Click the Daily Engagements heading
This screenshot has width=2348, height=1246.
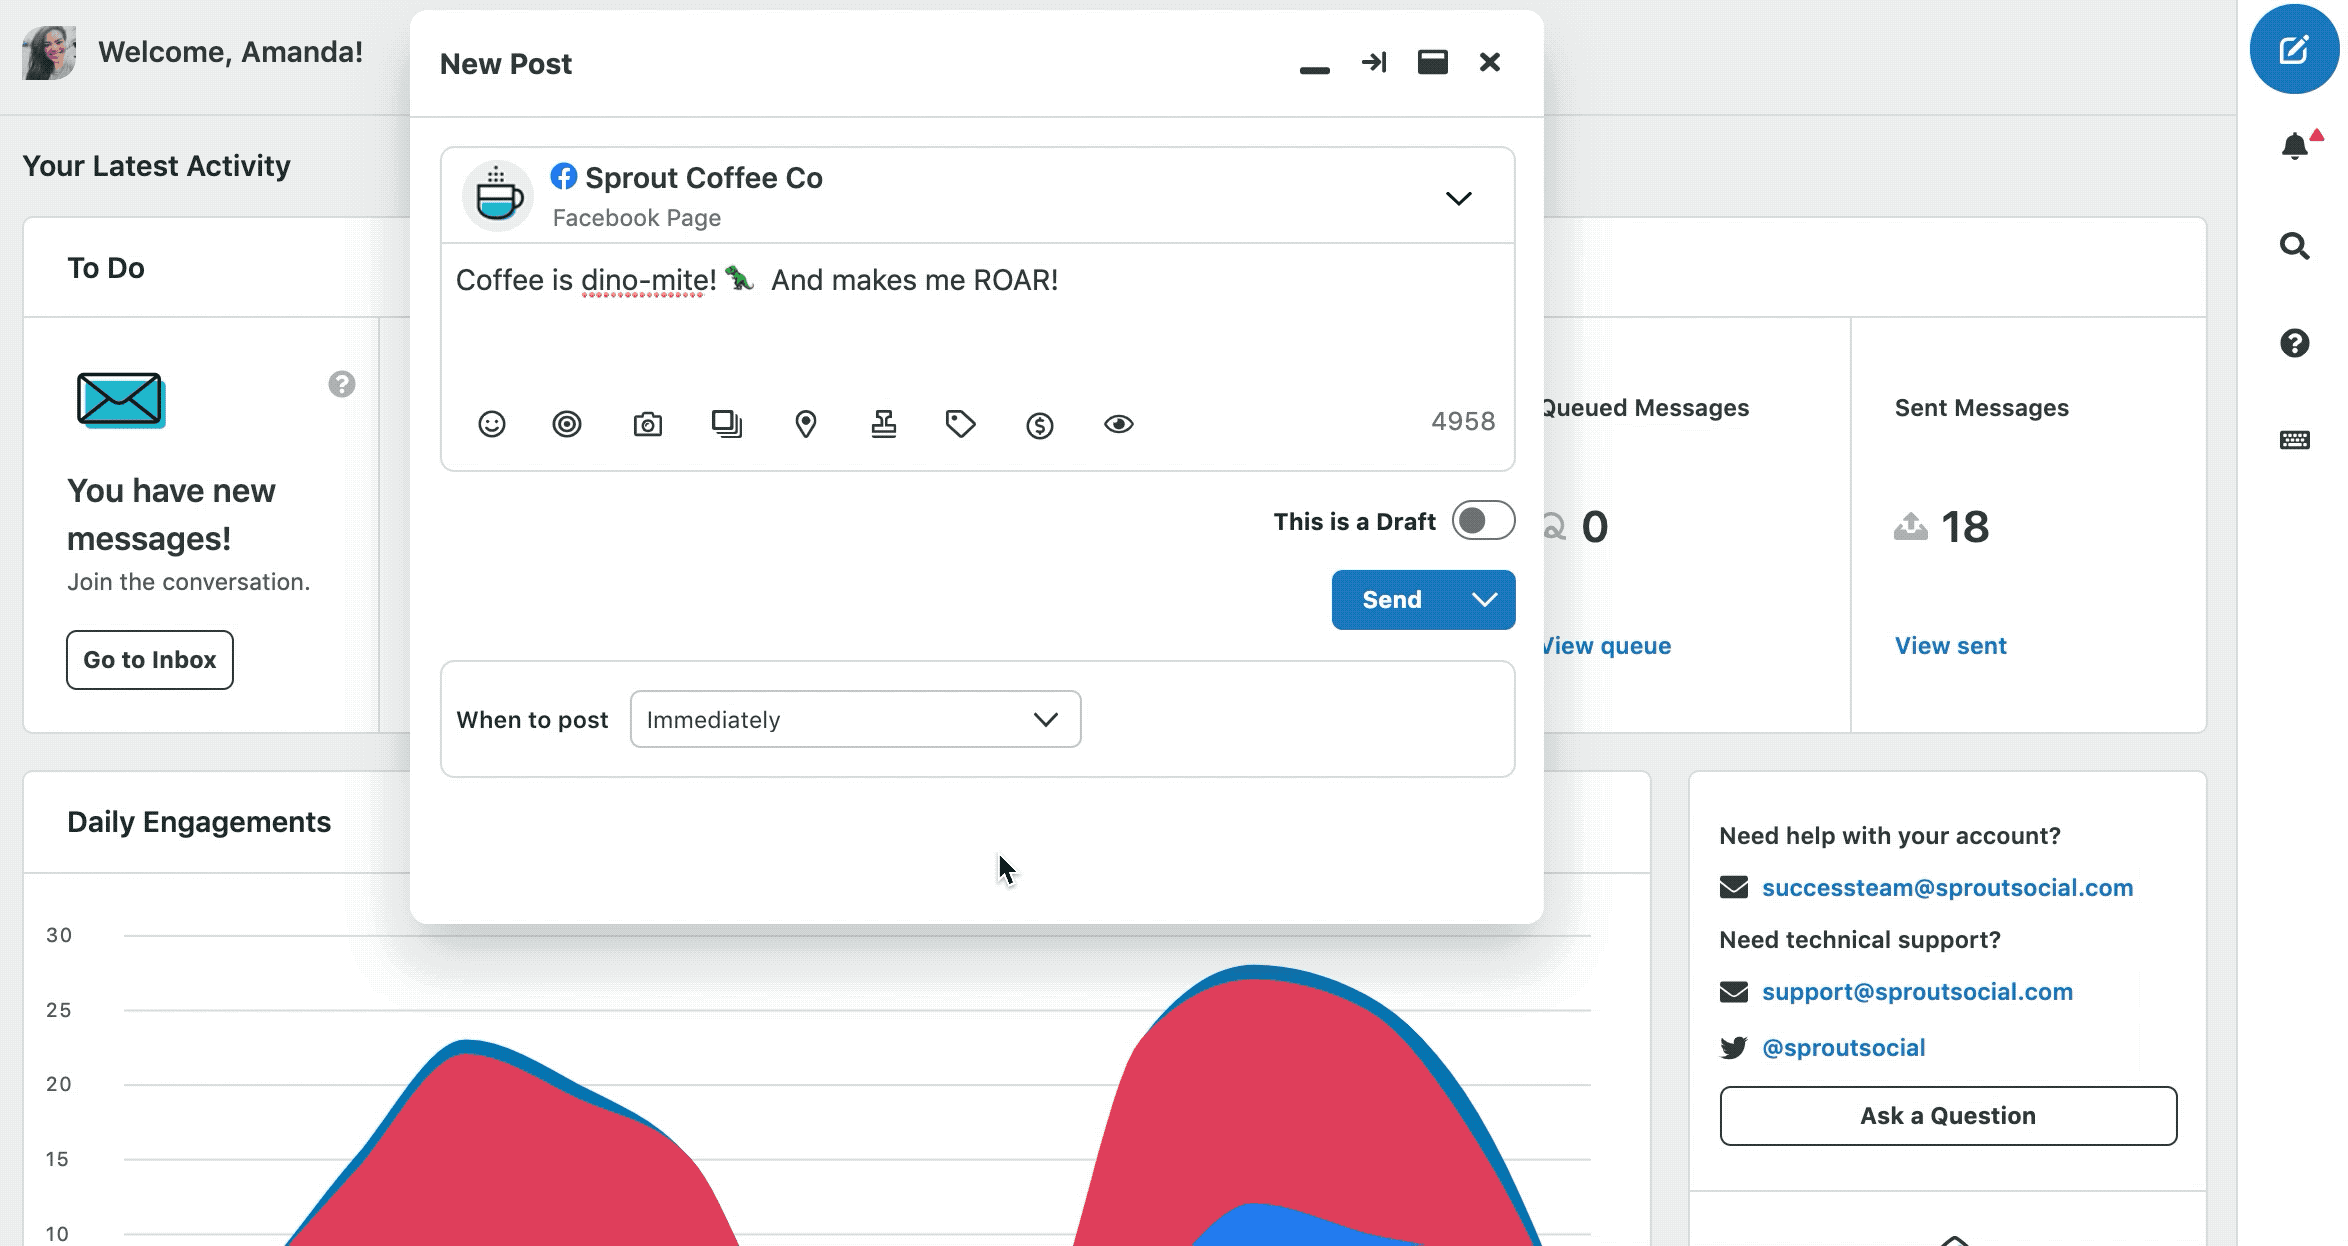pos(199,822)
